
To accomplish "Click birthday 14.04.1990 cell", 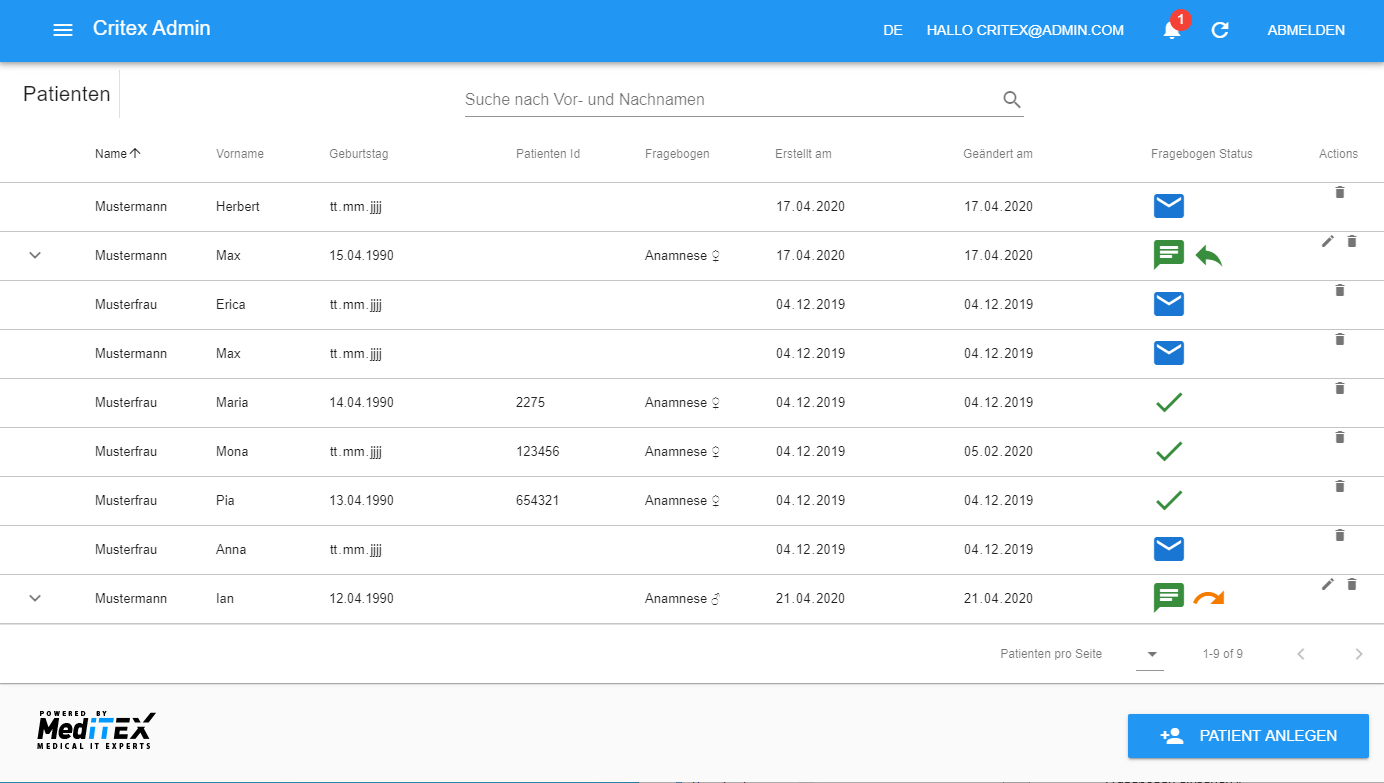I will 361,402.
